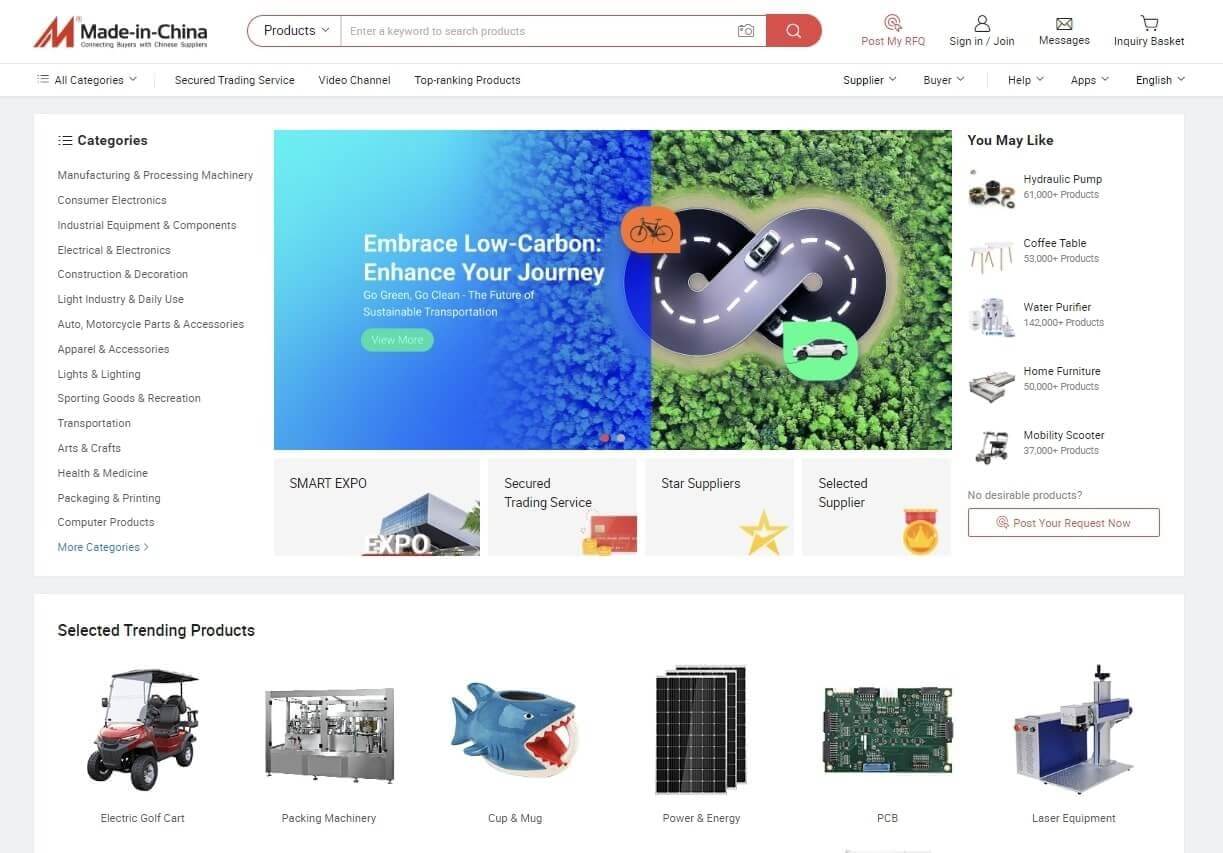Screen dimensions: 1223x853
Task: Open Construction & Decoration category
Action: tap(123, 274)
